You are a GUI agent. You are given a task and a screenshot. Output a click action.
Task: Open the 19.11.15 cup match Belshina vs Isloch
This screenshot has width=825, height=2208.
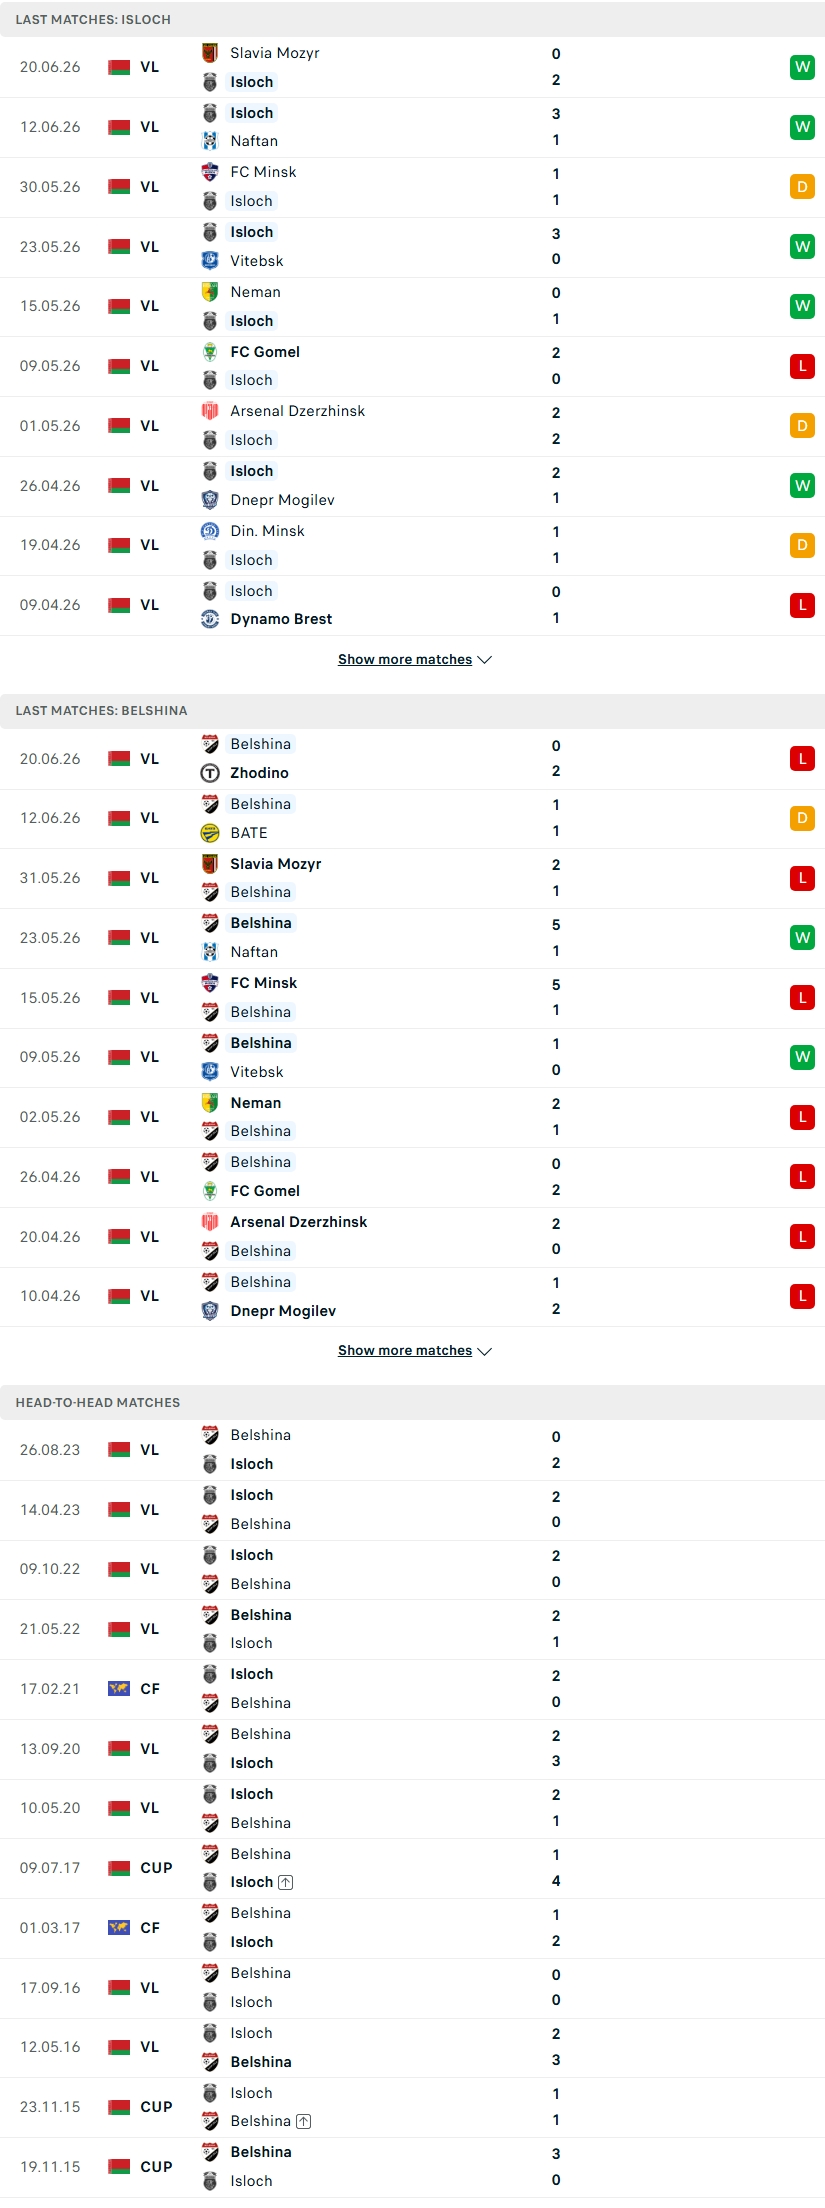pos(412,2167)
